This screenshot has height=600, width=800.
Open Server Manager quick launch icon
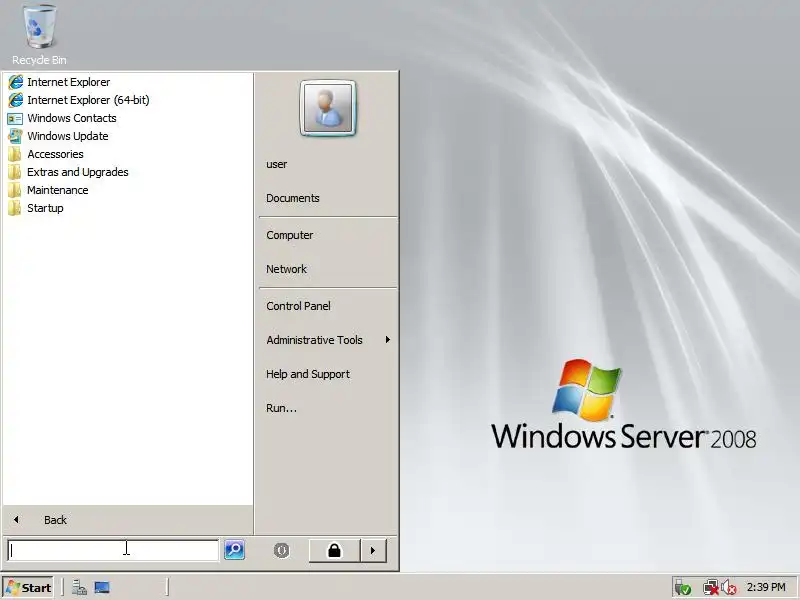click(79, 588)
